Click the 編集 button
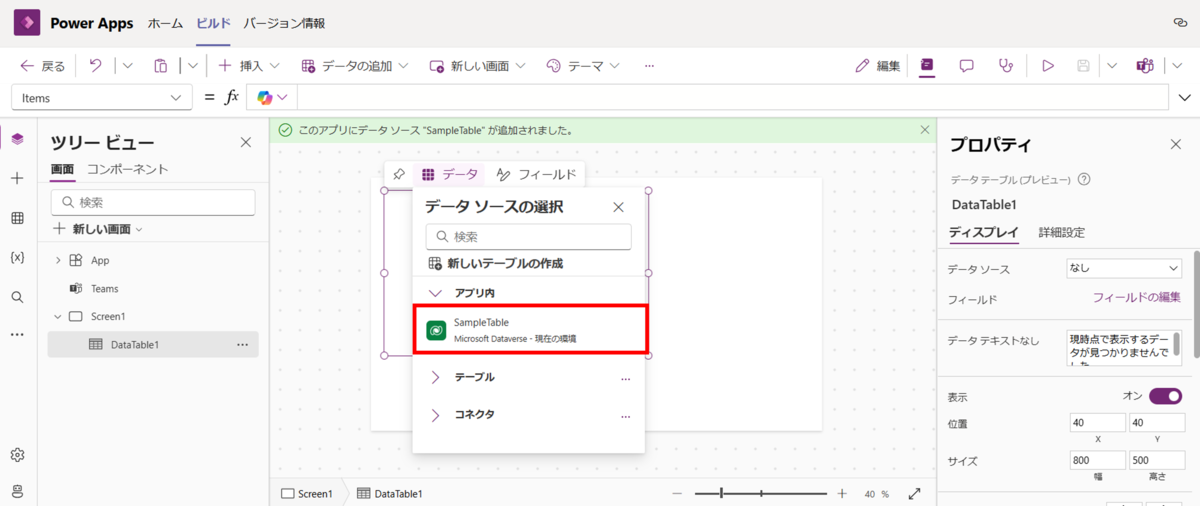The height and width of the screenshot is (506, 1200). [x=878, y=66]
